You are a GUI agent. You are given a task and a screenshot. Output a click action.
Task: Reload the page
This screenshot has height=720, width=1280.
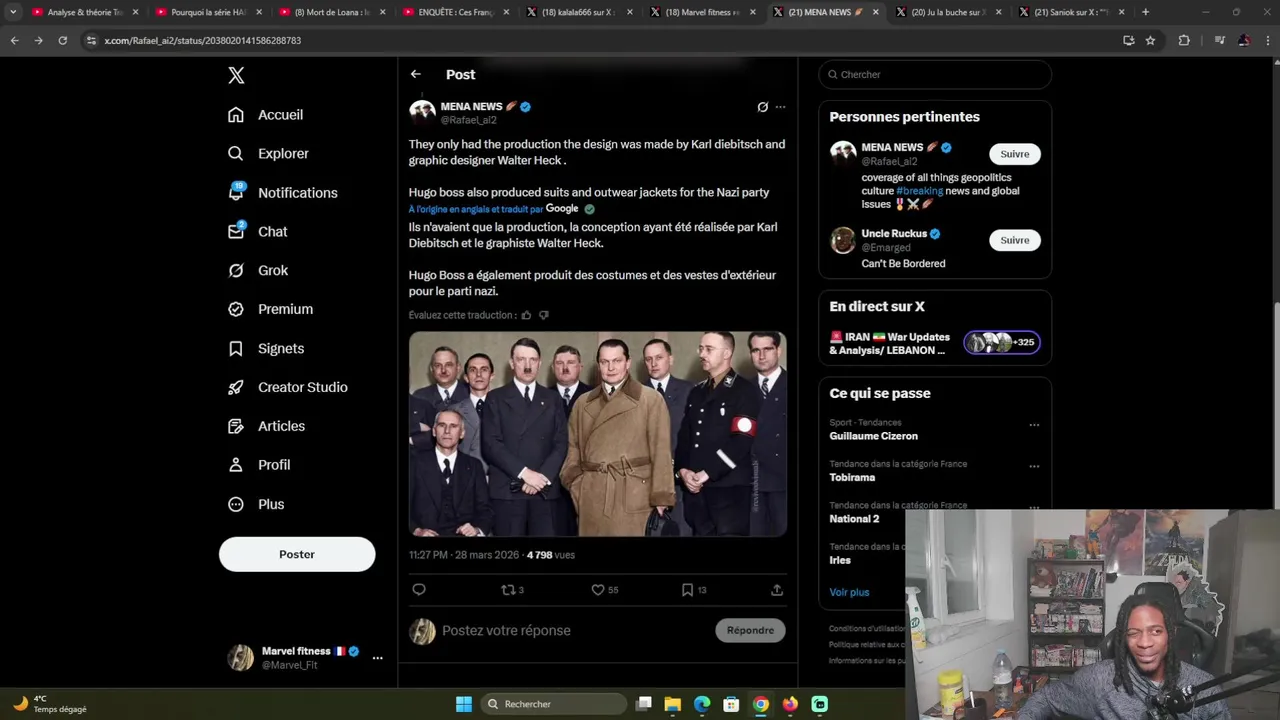tap(62, 40)
